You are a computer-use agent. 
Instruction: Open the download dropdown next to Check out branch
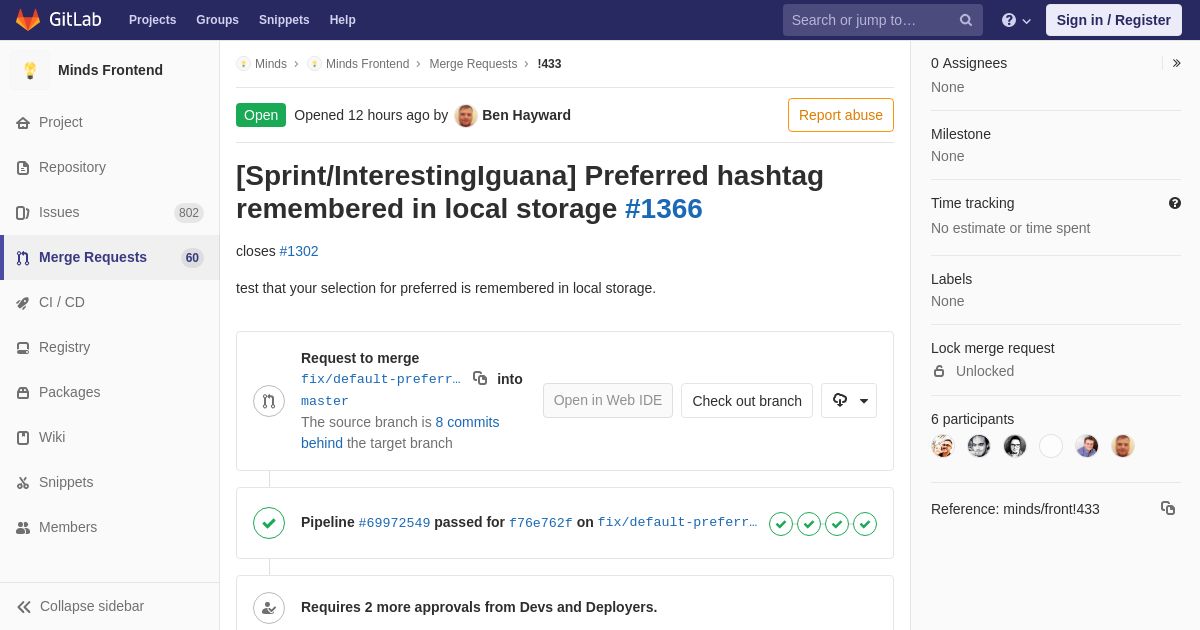click(849, 400)
